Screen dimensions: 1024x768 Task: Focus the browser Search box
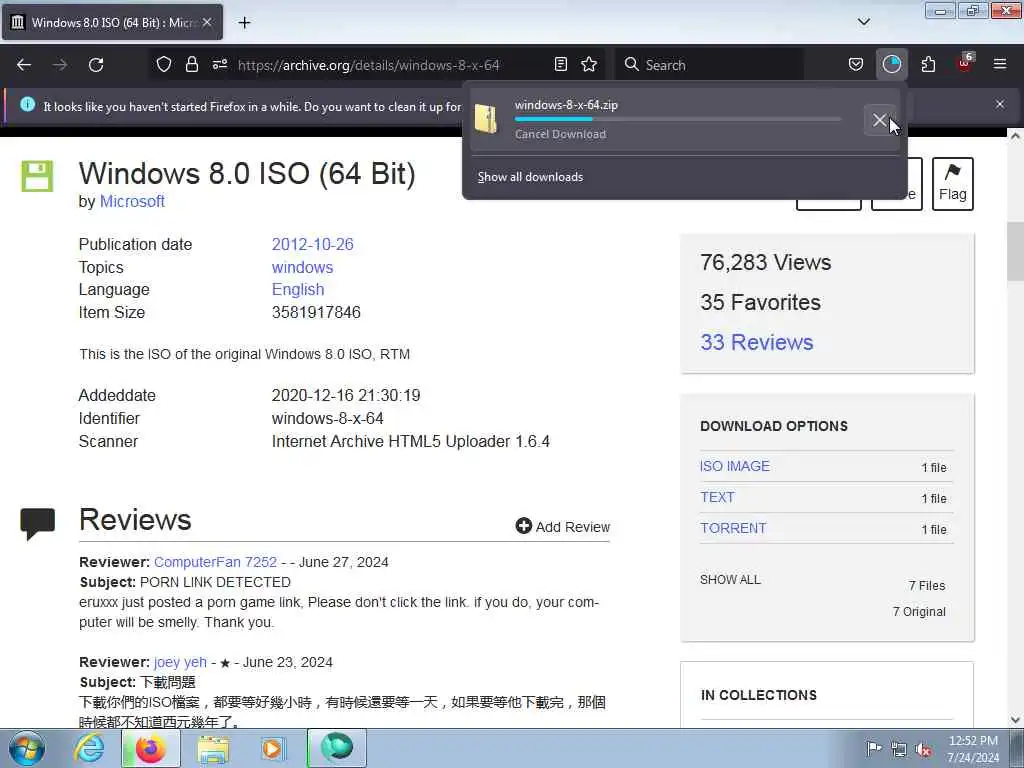click(x=709, y=65)
